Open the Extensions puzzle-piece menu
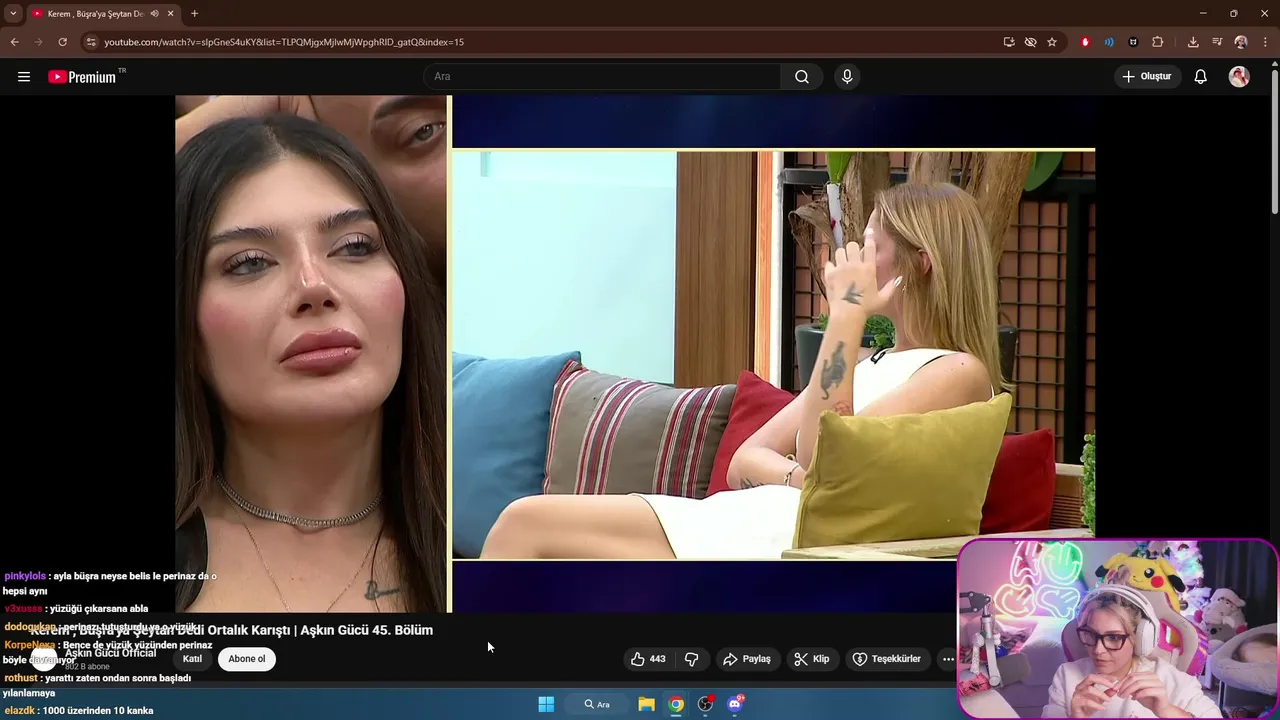This screenshot has width=1280, height=720. click(x=1158, y=42)
